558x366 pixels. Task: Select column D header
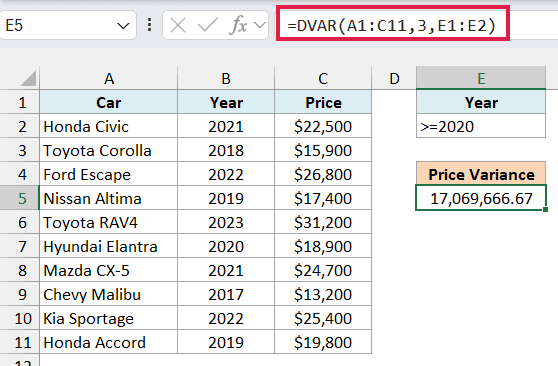coord(394,78)
